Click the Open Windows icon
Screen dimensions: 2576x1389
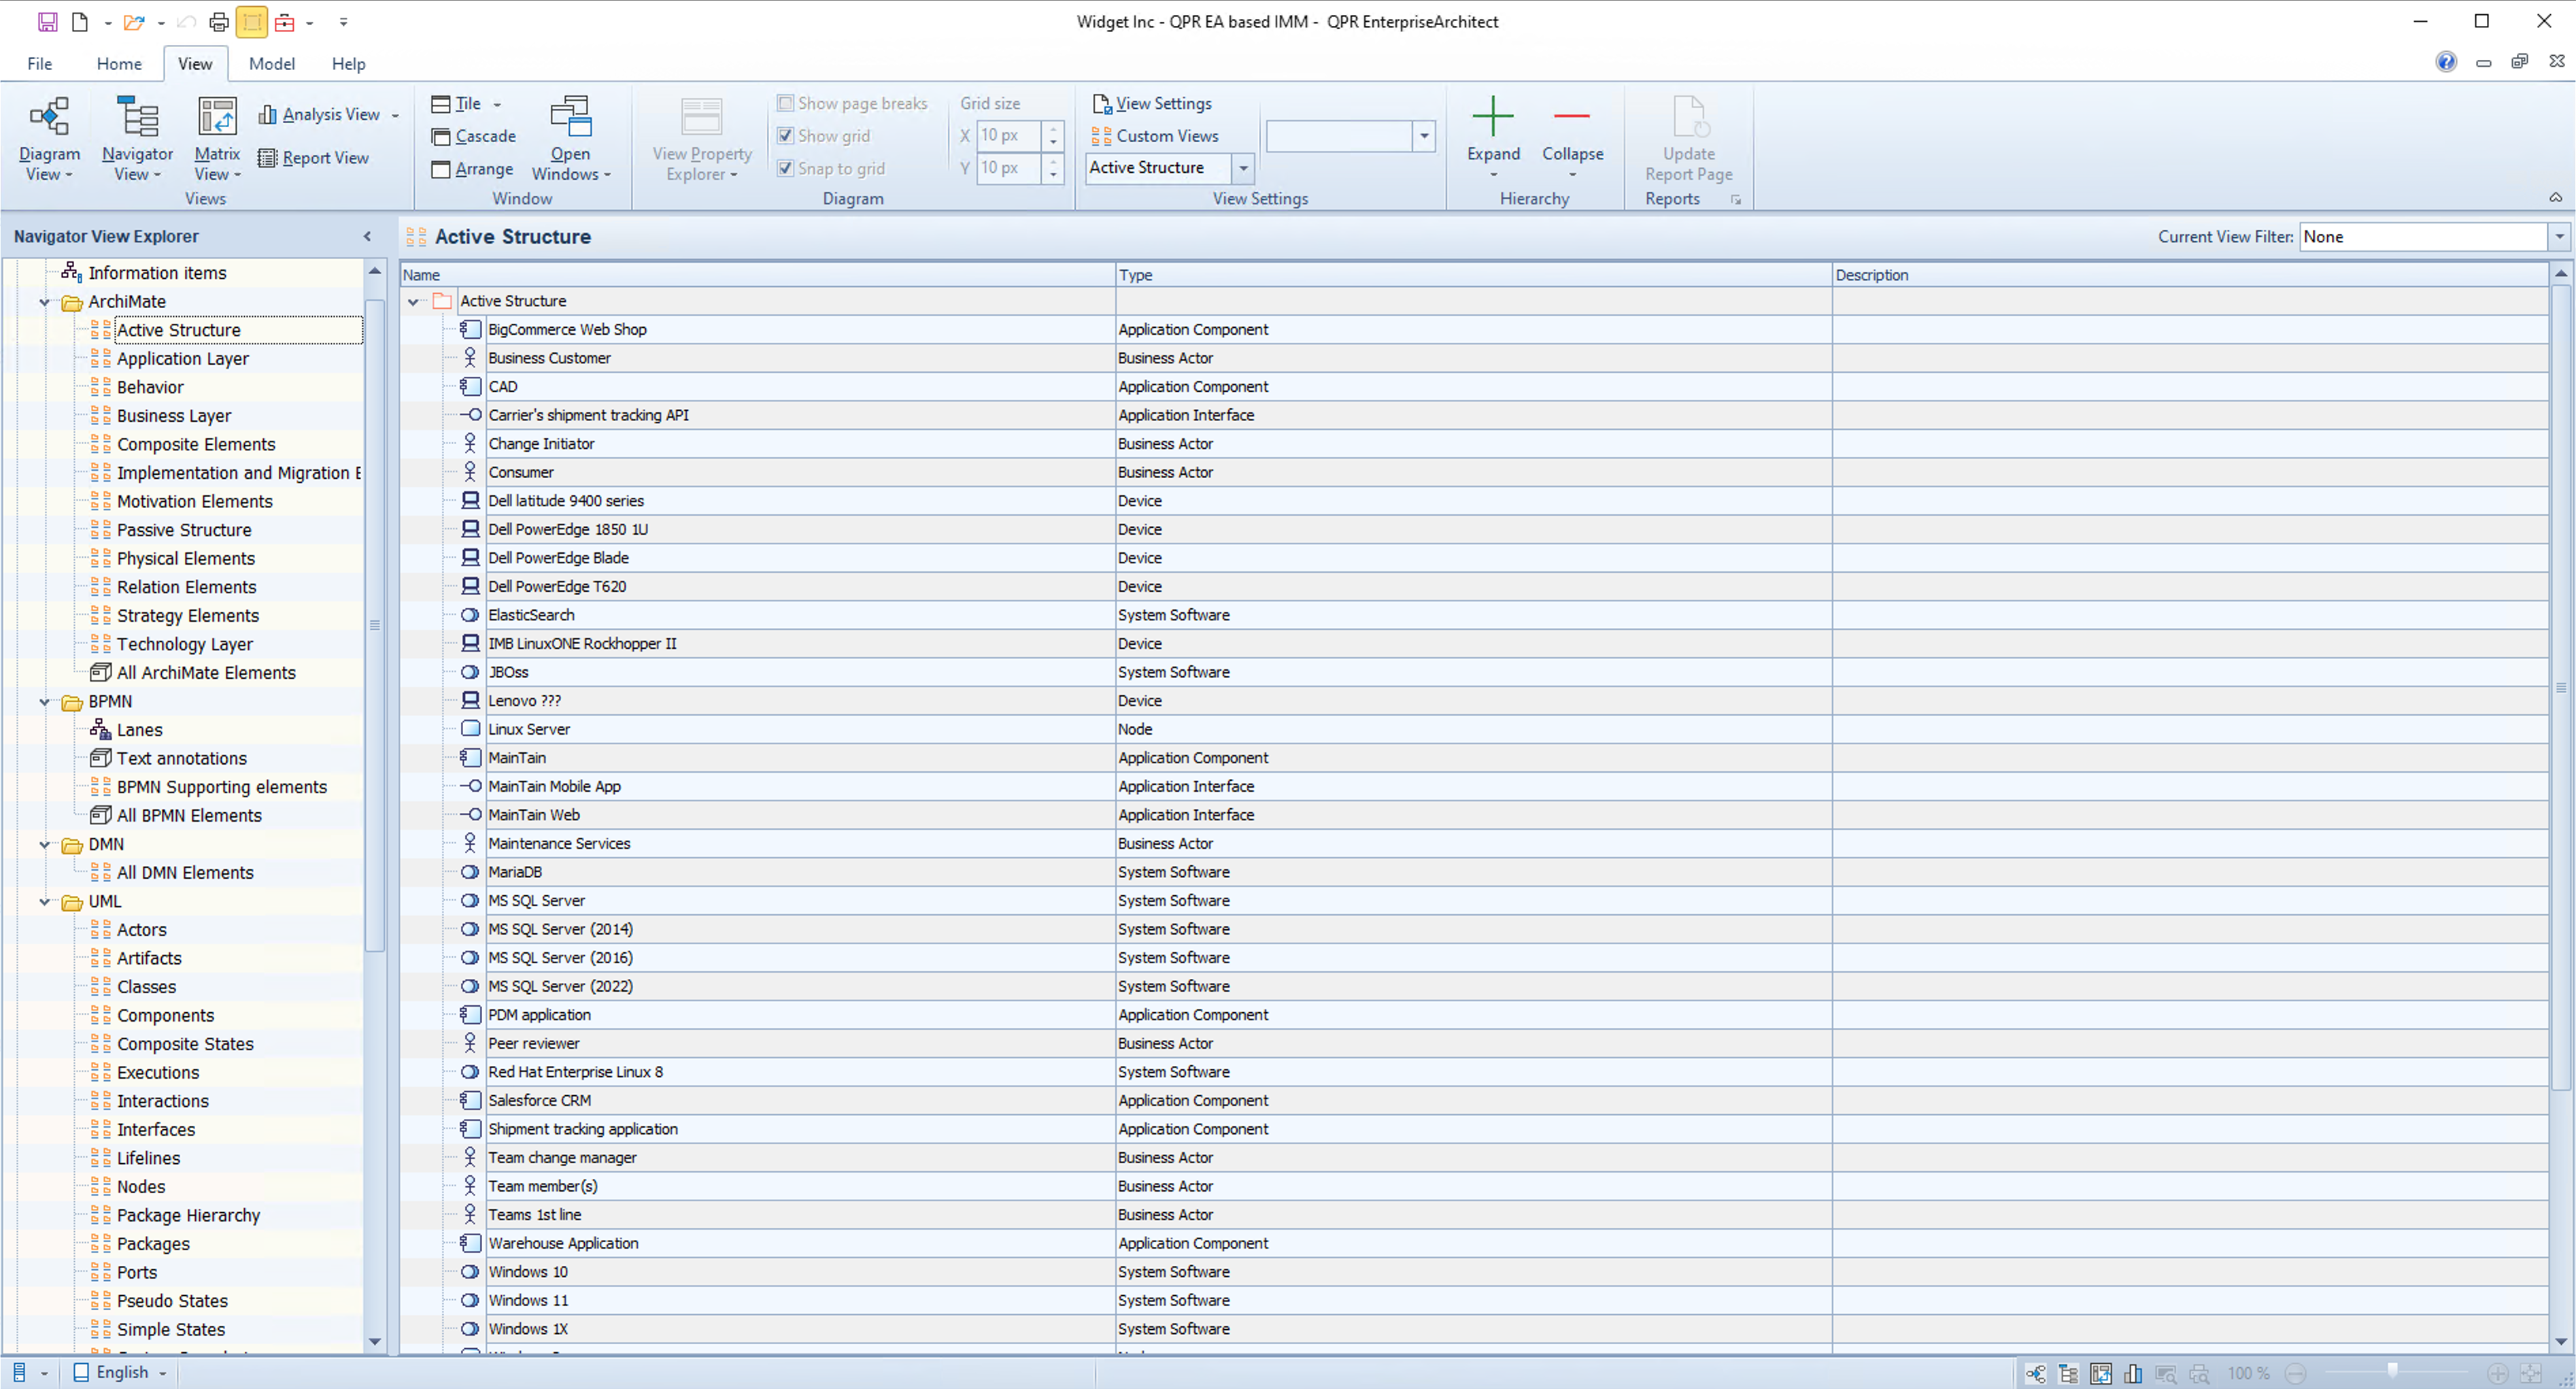tap(570, 117)
